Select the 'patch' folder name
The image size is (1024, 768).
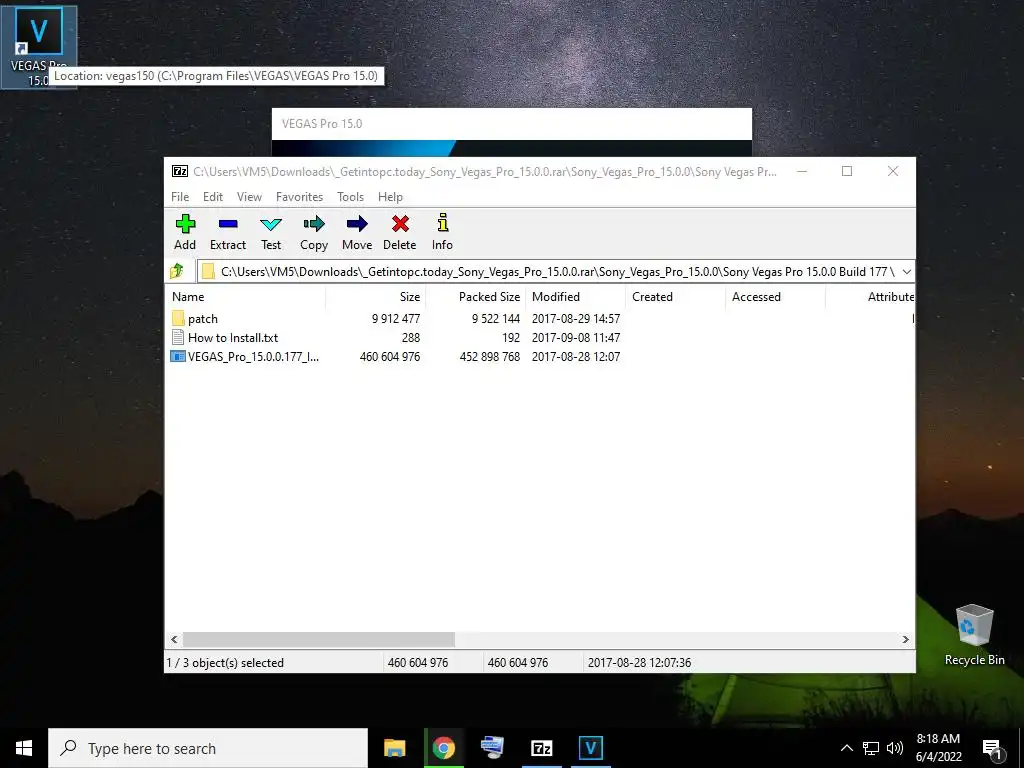(x=202, y=319)
